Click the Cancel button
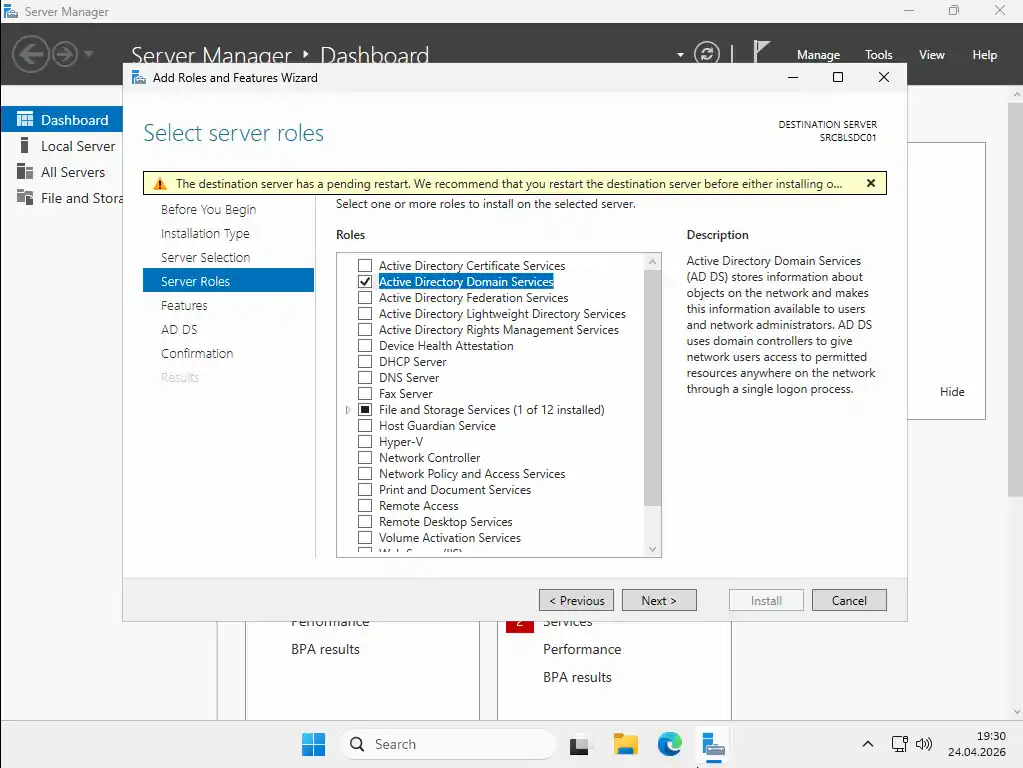The width and height of the screenshot is (1023, 768). click(x=849, y=600)
